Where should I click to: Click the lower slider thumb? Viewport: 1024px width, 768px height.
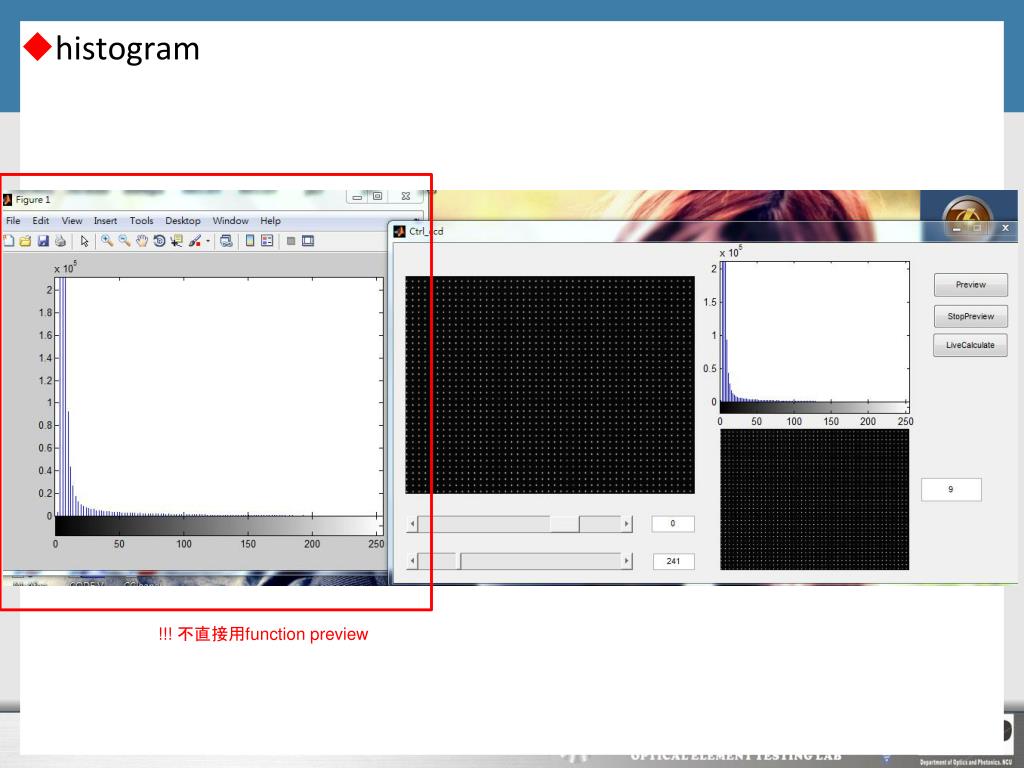(x=459, y=561)
